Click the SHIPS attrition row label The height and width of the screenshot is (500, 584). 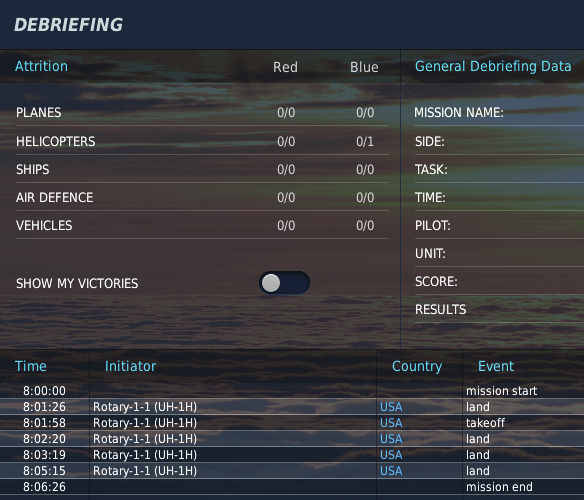pyautogui.click(x=32, y=170)
